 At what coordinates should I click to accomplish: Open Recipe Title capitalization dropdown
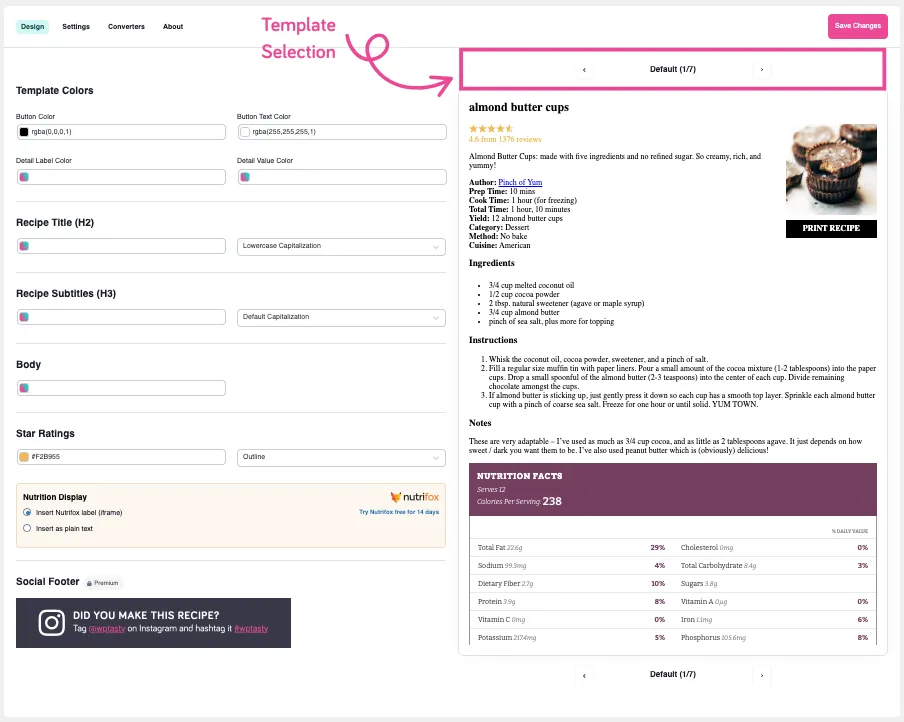tap(341, 246)
